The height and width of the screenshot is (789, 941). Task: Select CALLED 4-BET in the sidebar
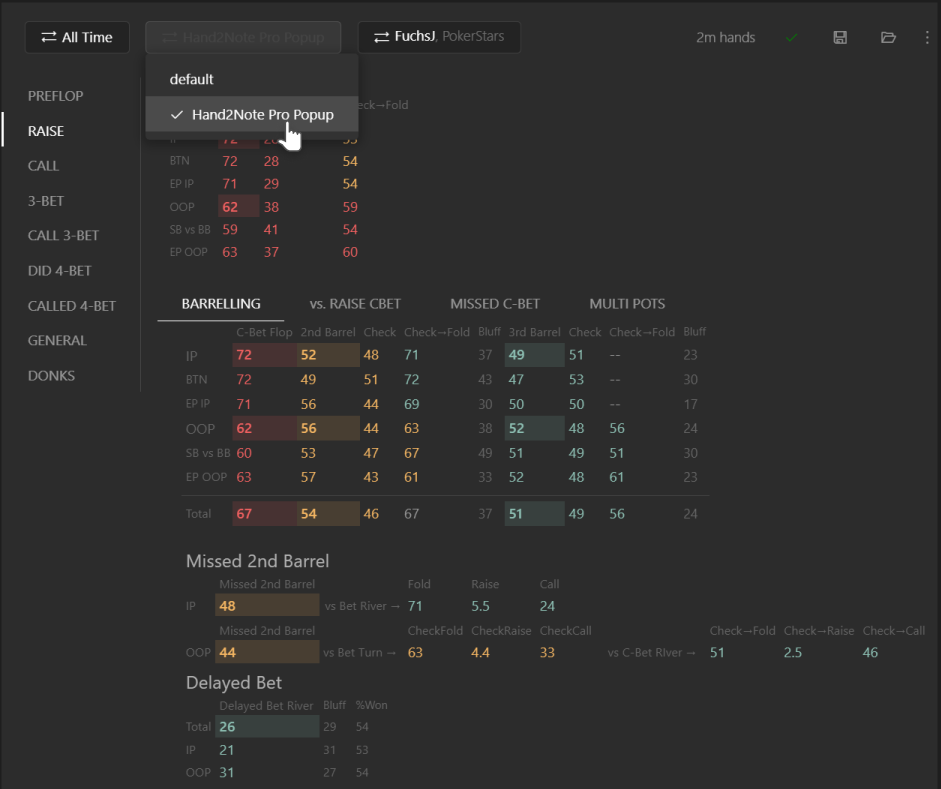click(x=72, y=306)
